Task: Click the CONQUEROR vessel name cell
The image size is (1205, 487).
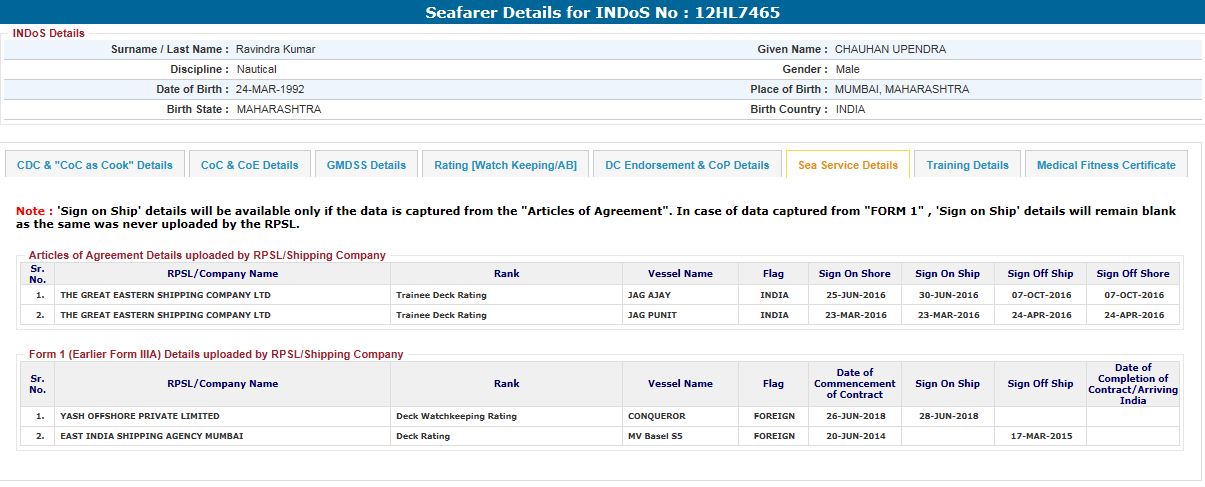Action: coord(658,416)
